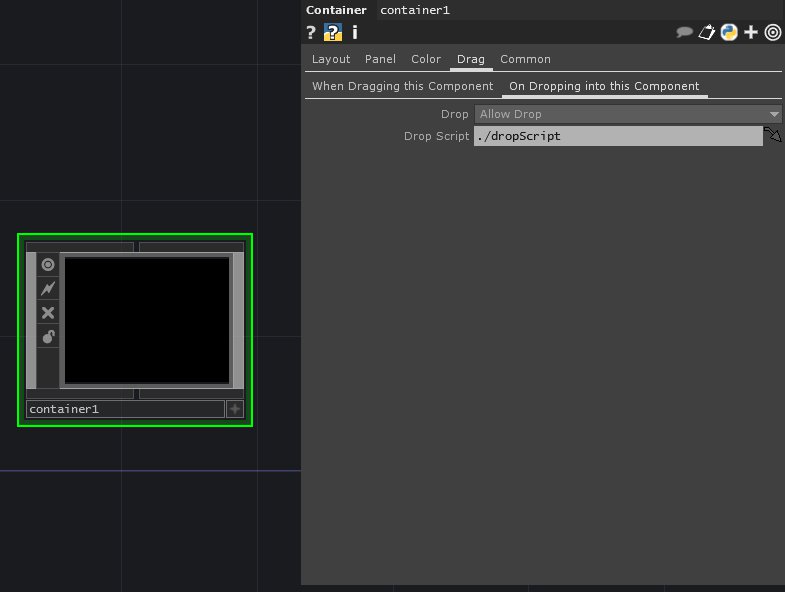Toggle the lock flag on container1

47,337
